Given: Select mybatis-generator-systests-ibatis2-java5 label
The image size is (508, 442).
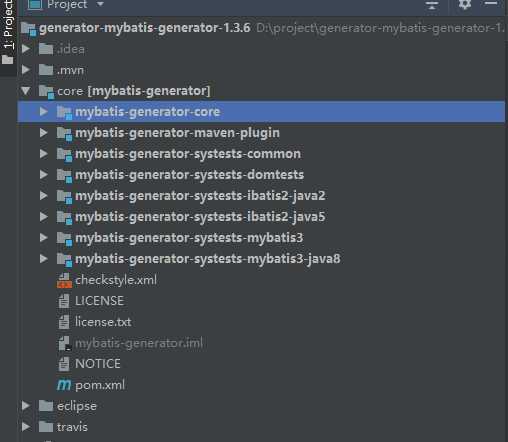Looking at the screenshot, I should [200, 217].
